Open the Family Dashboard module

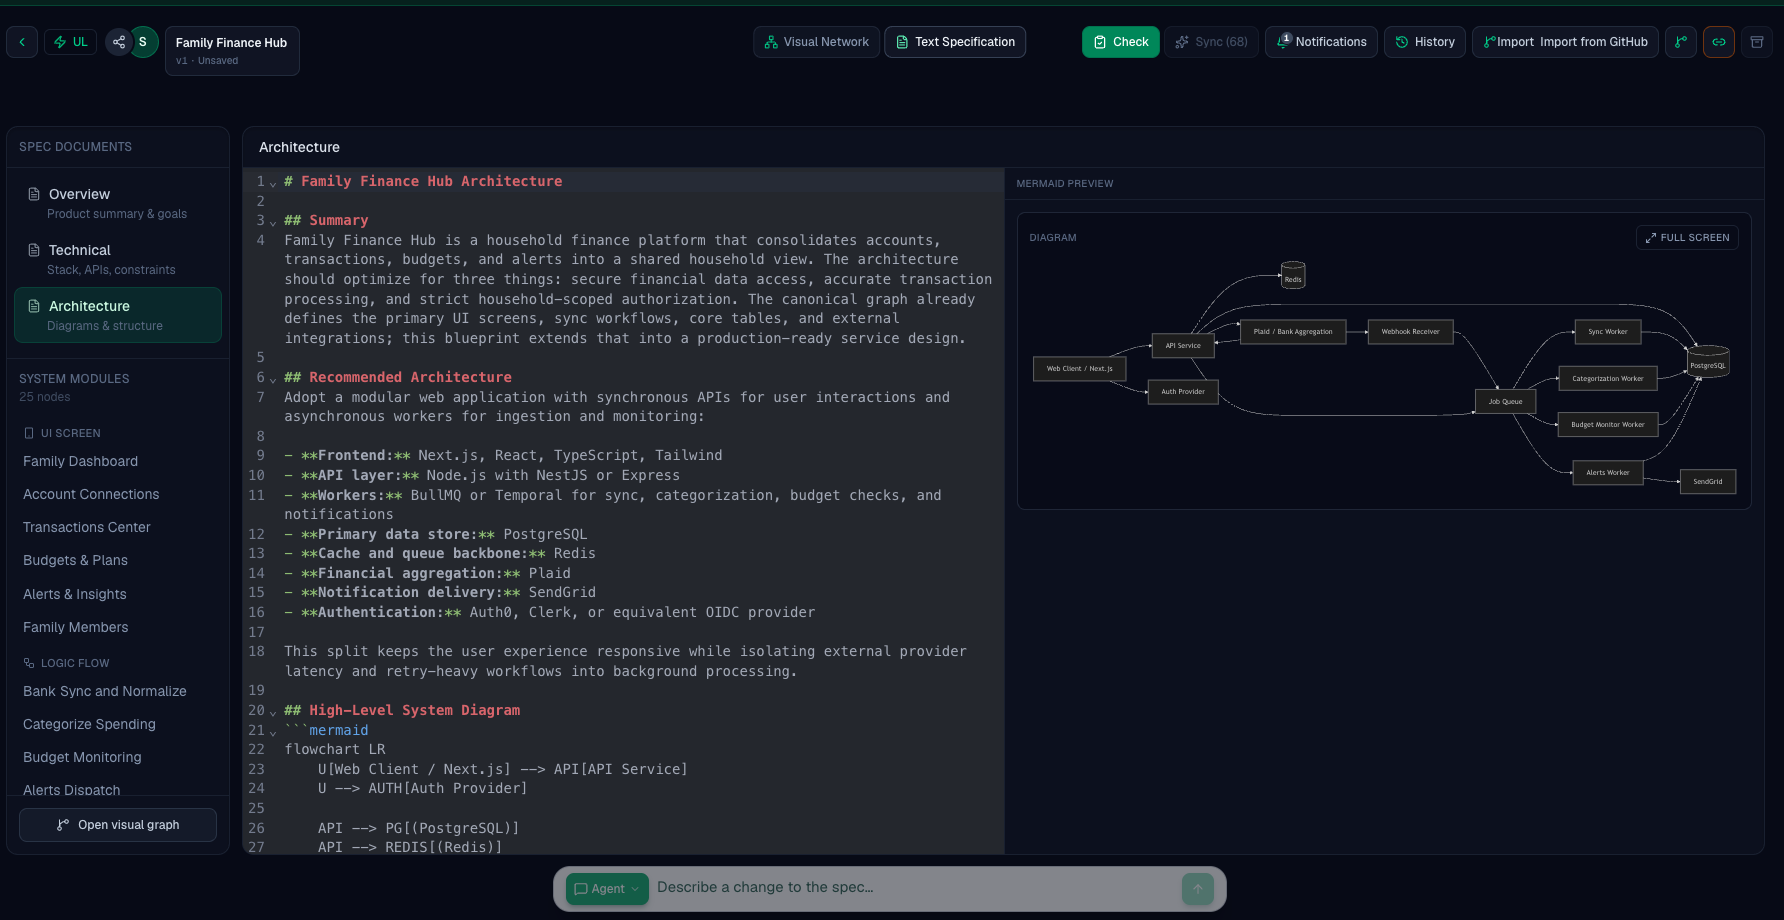click(x=81, y=461)
